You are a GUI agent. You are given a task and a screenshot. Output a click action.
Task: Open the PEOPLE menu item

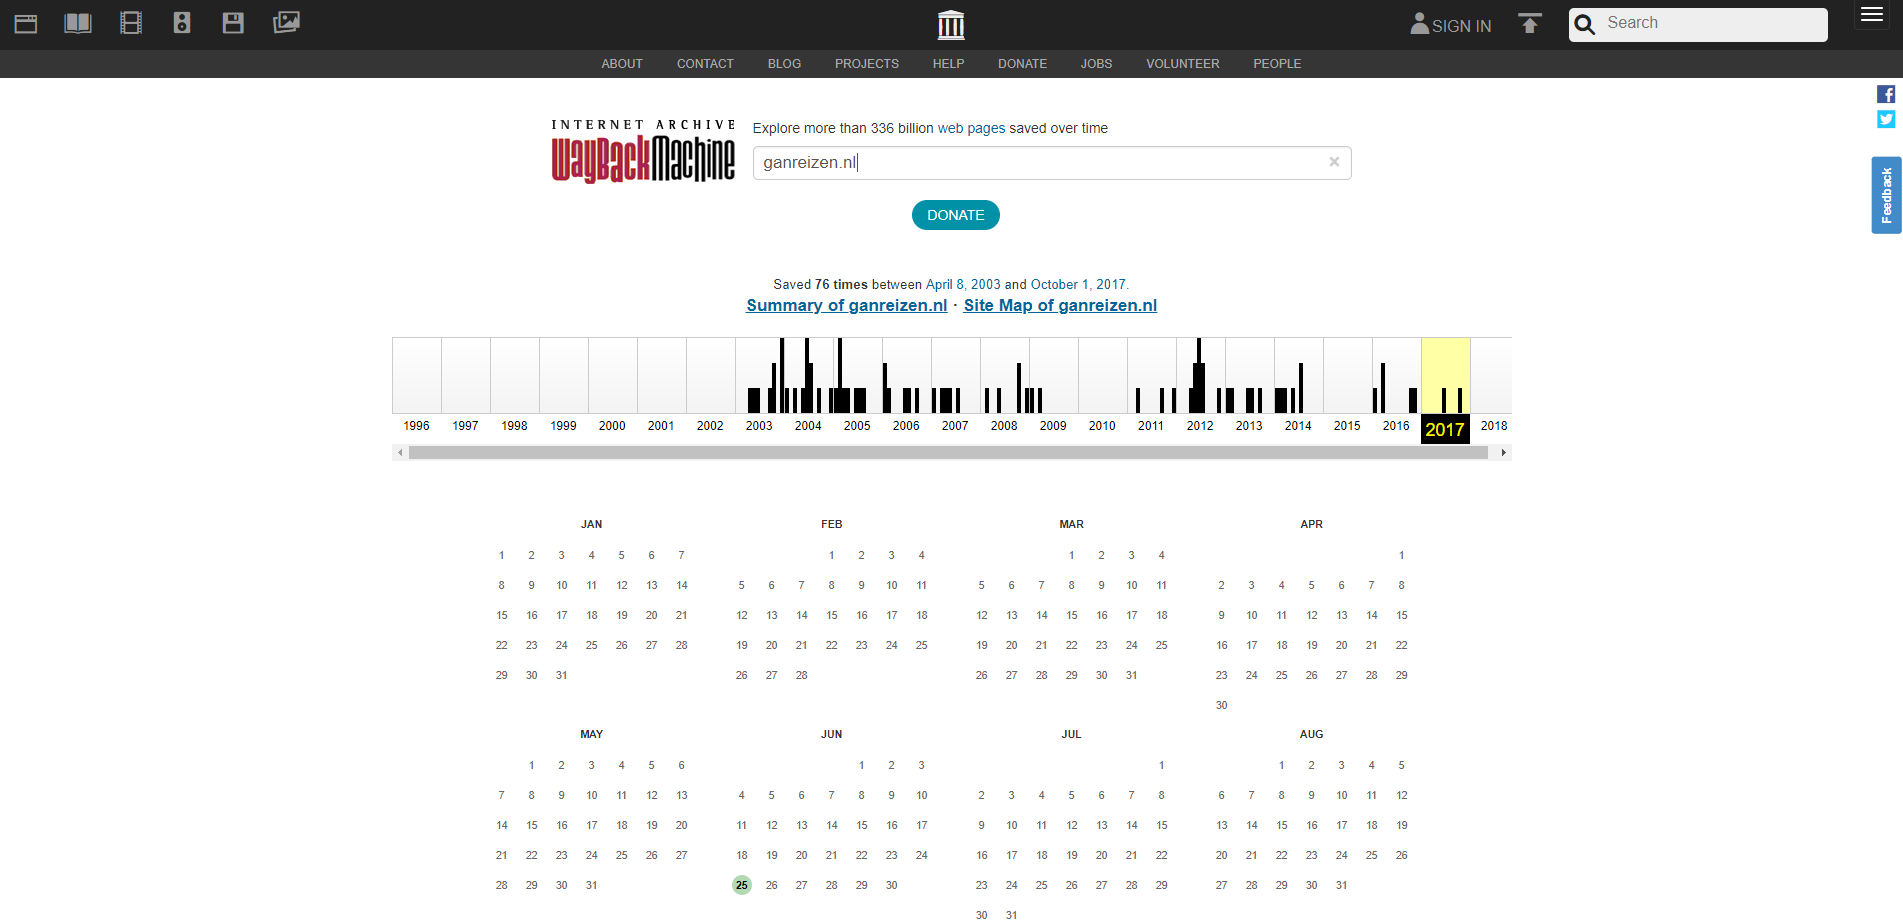pyautogui.click(x=1277, y=64)
